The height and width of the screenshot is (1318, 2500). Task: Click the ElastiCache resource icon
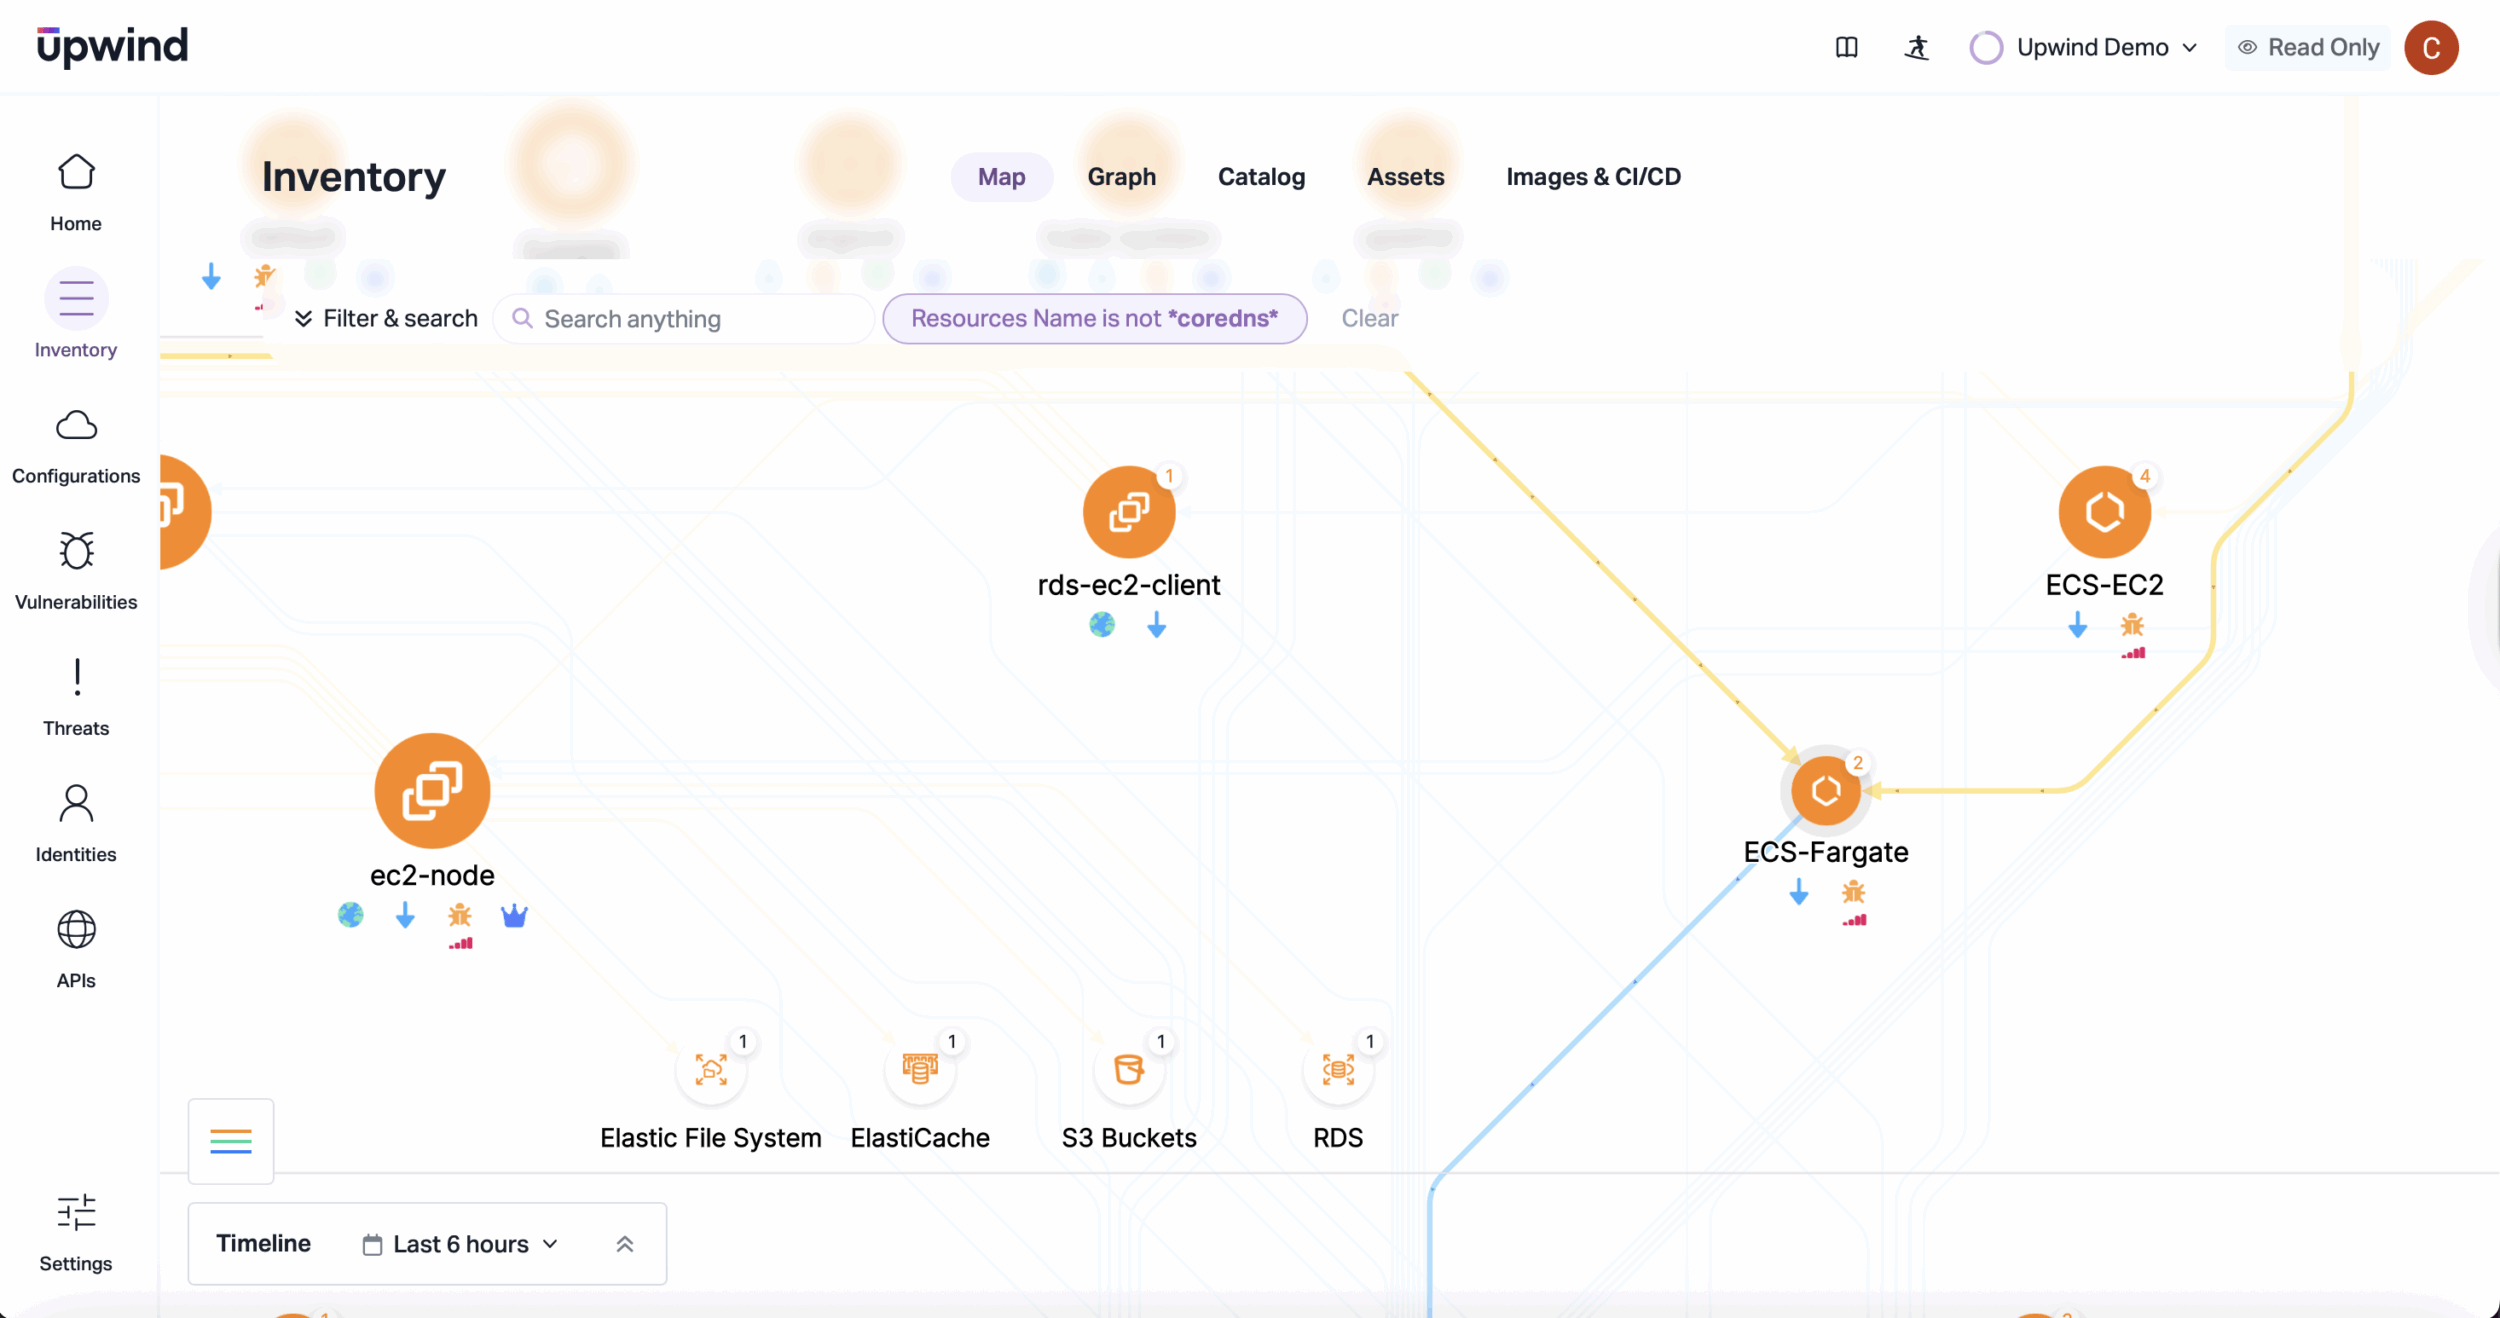pos(920,1069)
